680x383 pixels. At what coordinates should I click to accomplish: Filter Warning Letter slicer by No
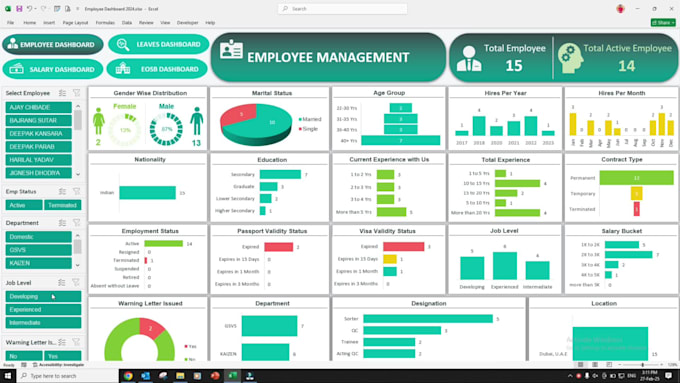click(x=24, y=356)
